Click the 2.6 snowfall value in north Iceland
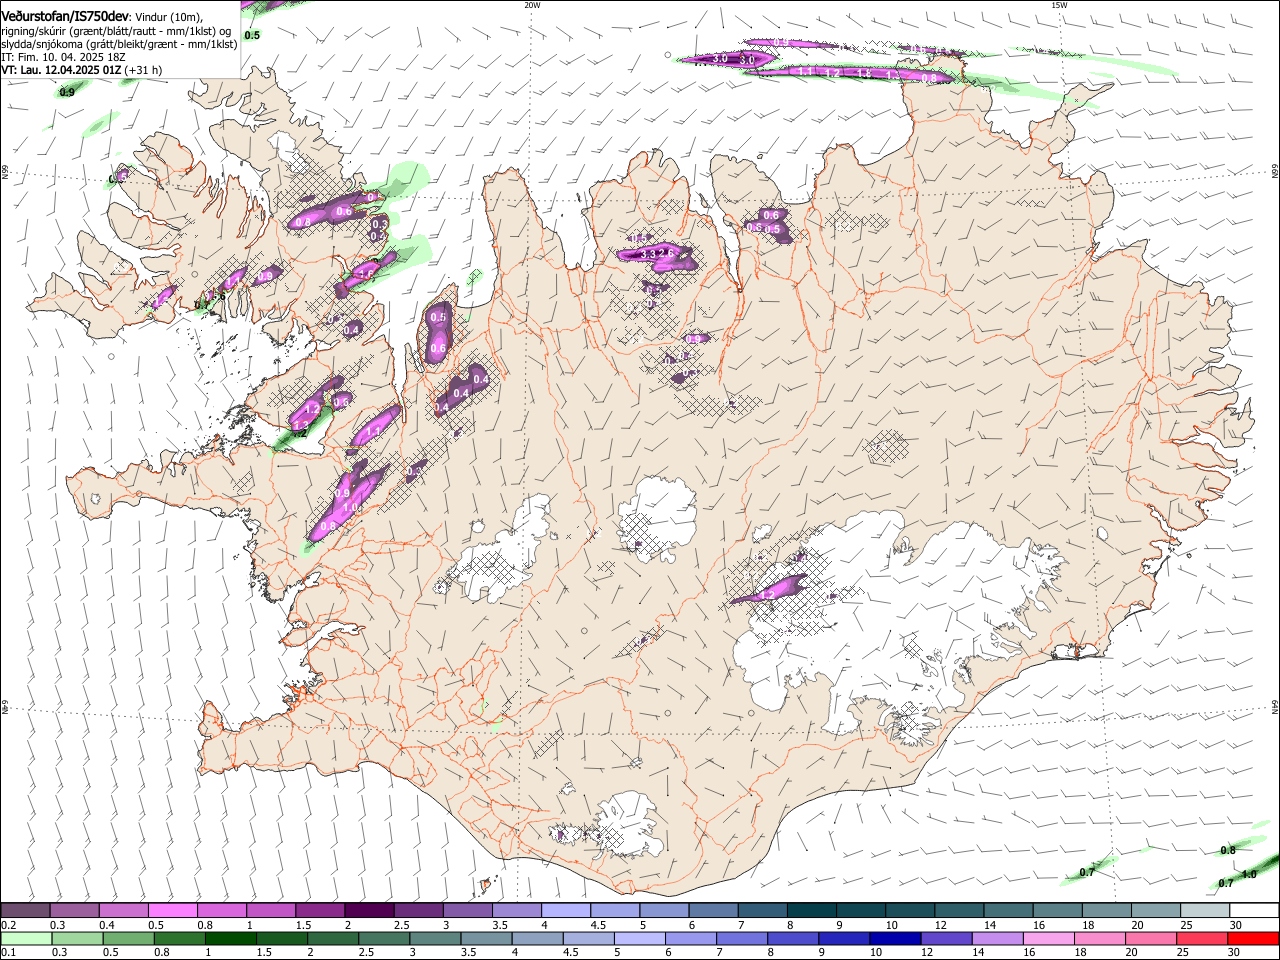Image resolution: width=1280 pixels, height=960 pixels. (x=667, y=252)
